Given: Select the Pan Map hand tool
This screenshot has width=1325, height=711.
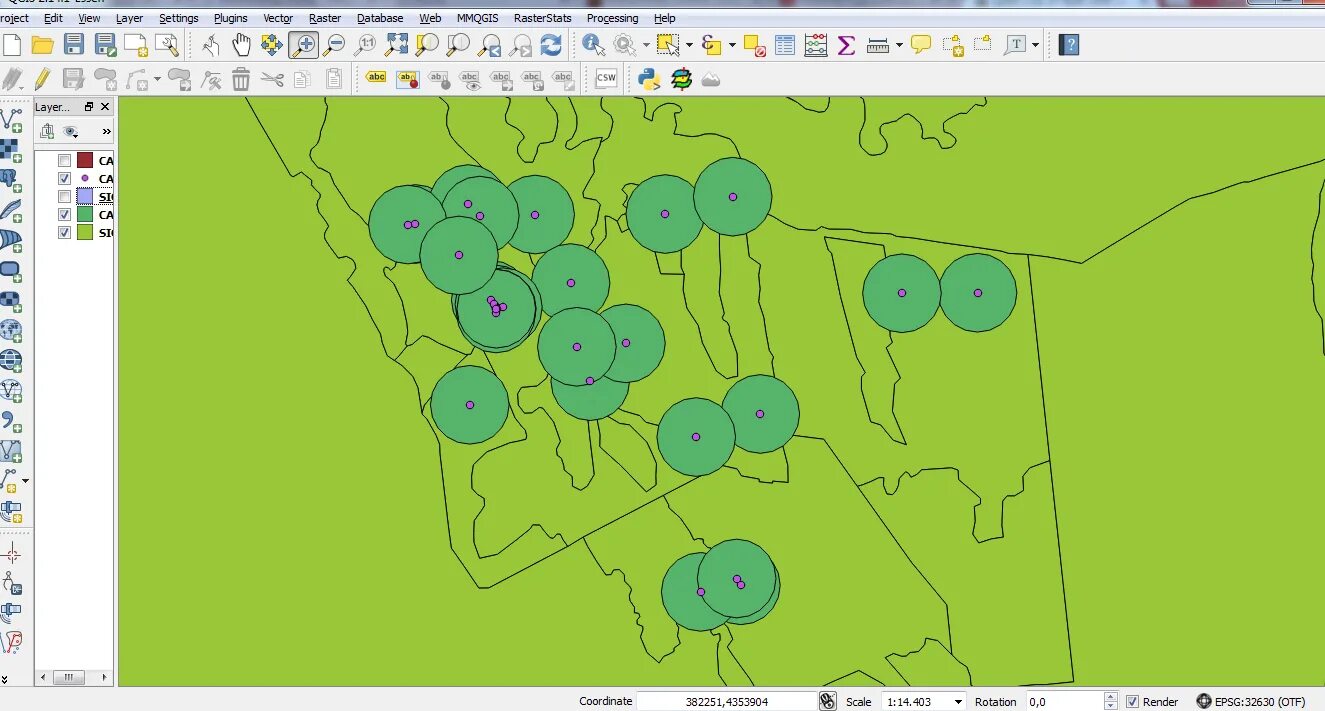Looking at the screenshot, I should click(x=241, y=45).
